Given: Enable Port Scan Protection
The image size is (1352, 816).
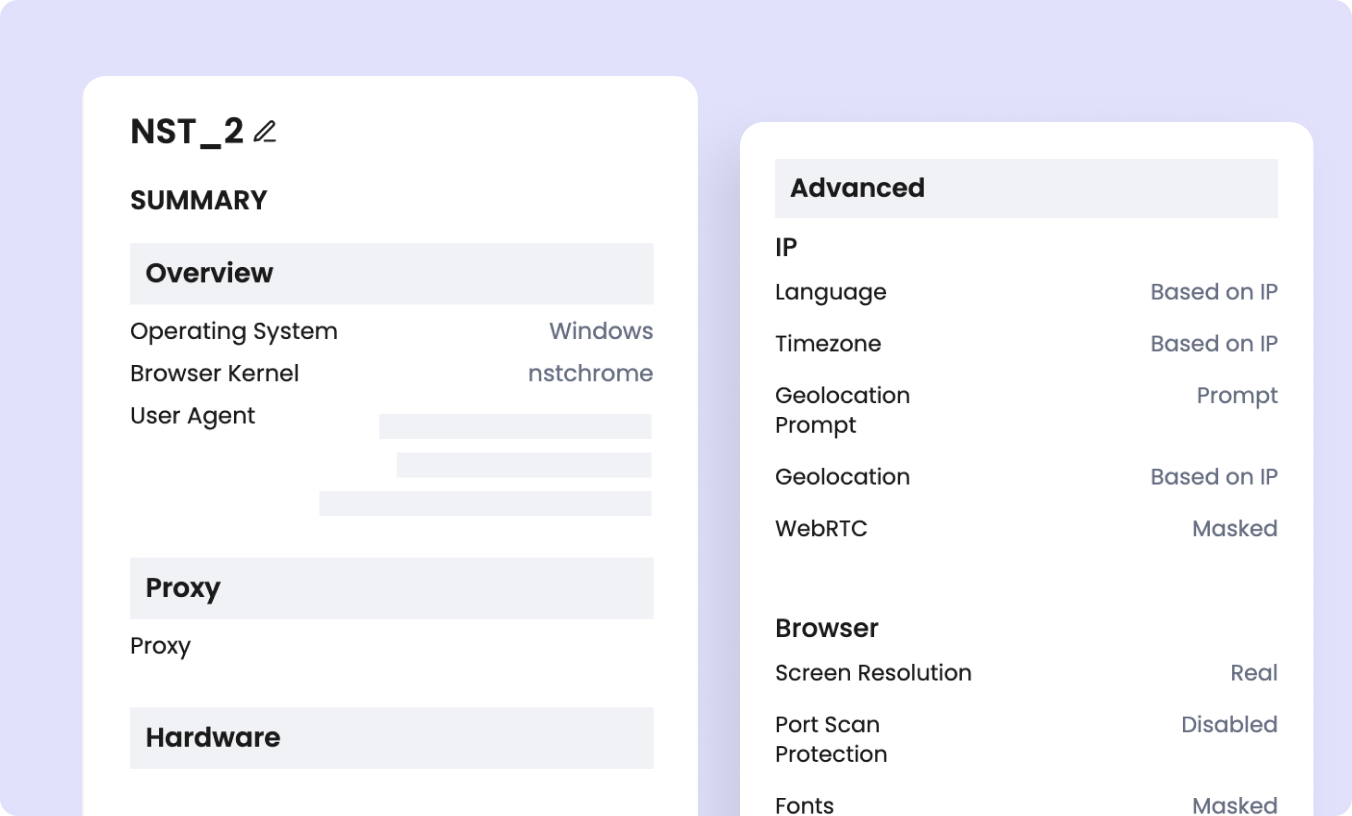Looking at the screenshot, I should click(1229, 724).
